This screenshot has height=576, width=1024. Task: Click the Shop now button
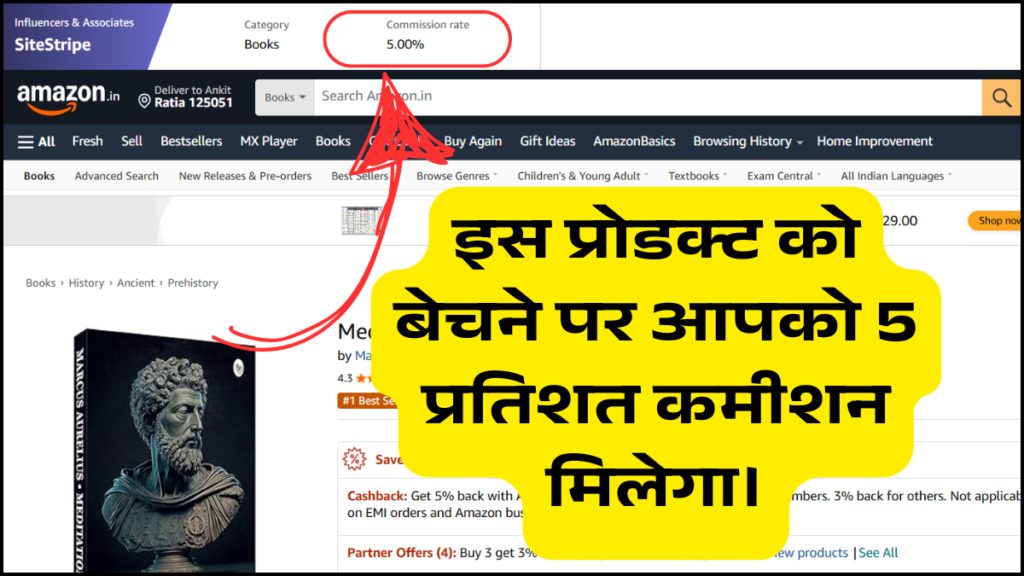995,221
